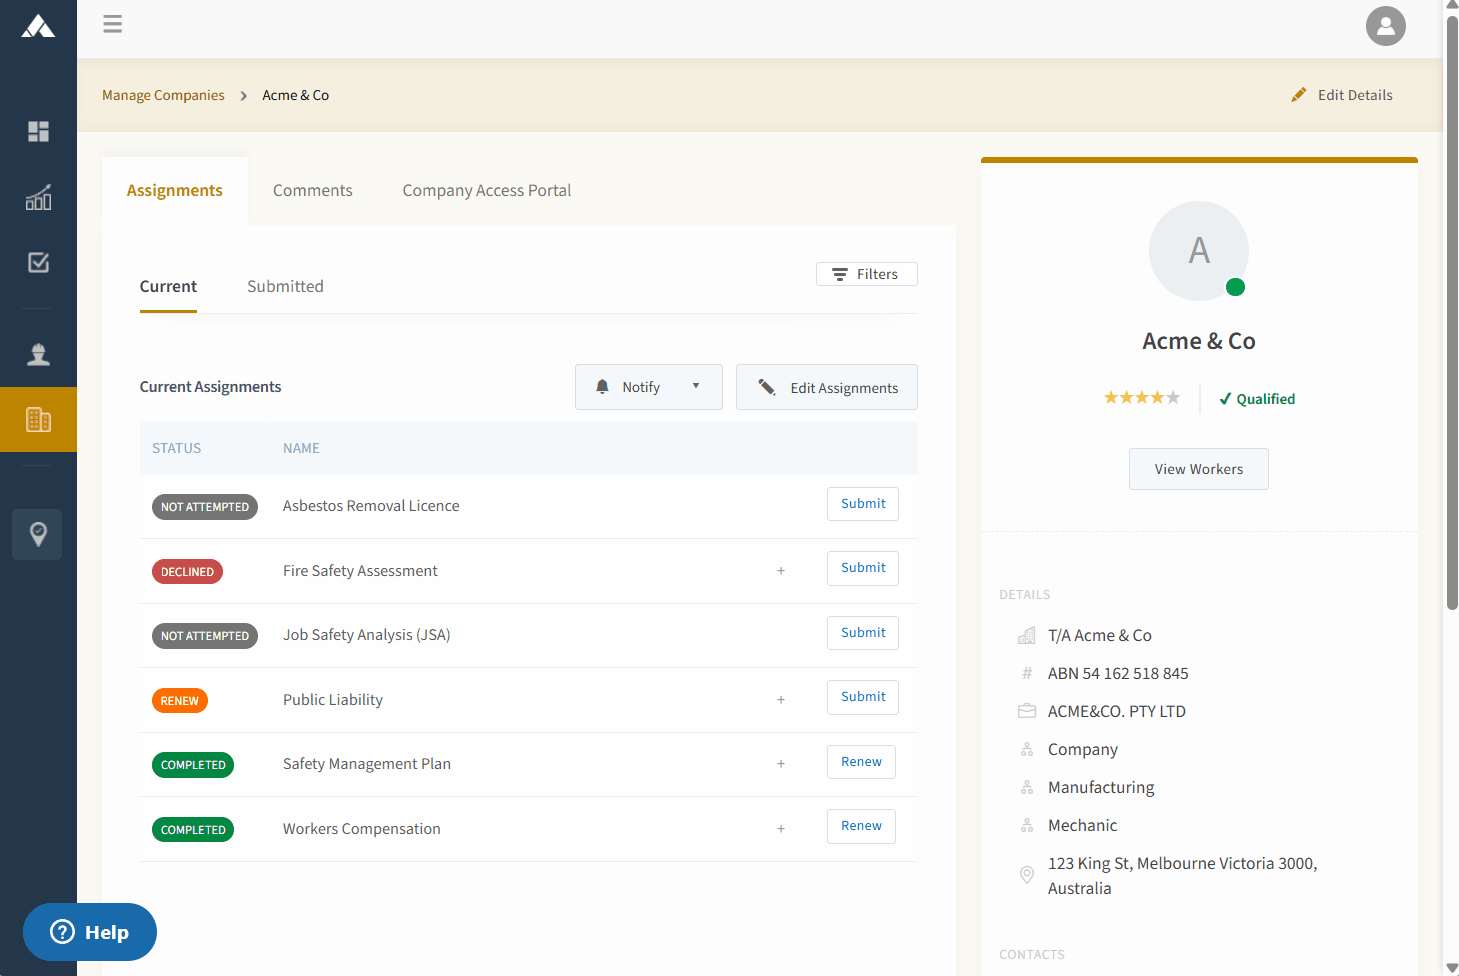Screen dimensions: 1459x976
Task: Open the worker hard-hat sidebar icon
Action: coord(38,354)
